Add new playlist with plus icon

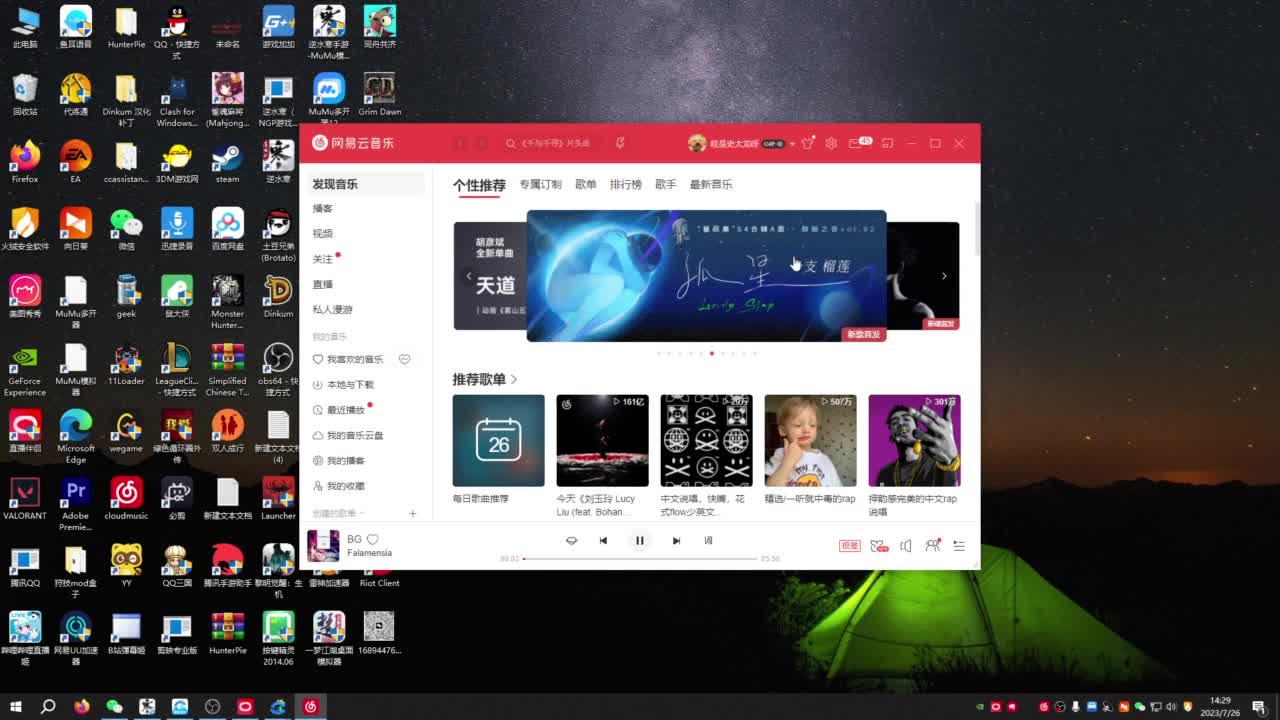(x=412, y=513)
